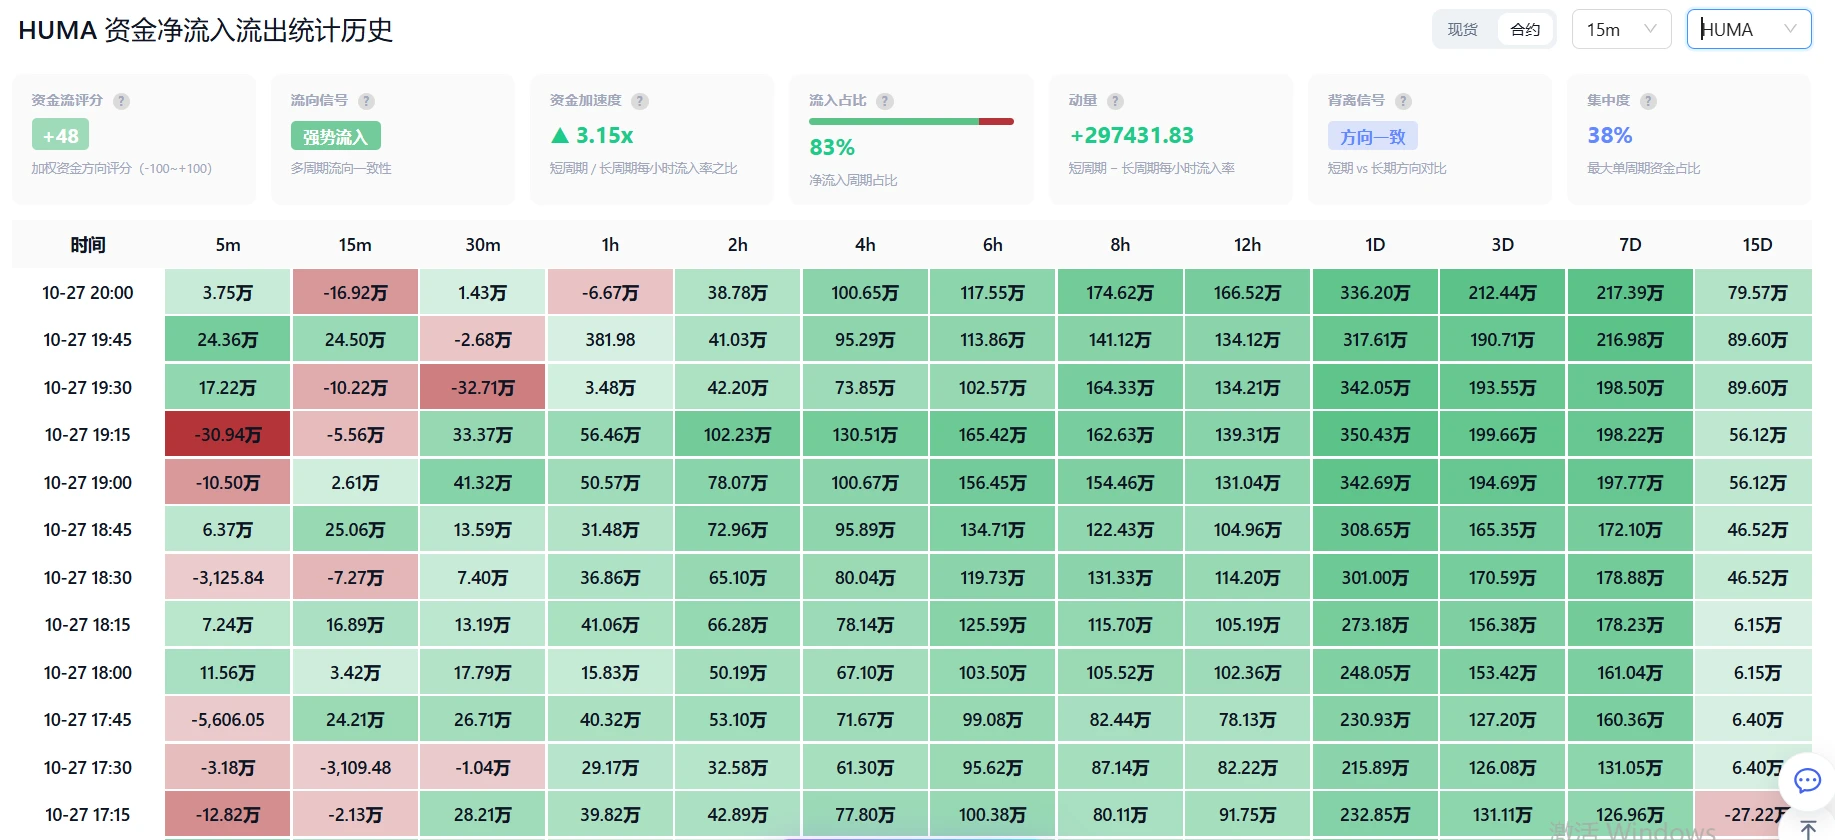This screenshot has width=1835, height=840.
Task: Click the +48 fund flow score badge
Action: pyautogui.click(x=60, y=135)
